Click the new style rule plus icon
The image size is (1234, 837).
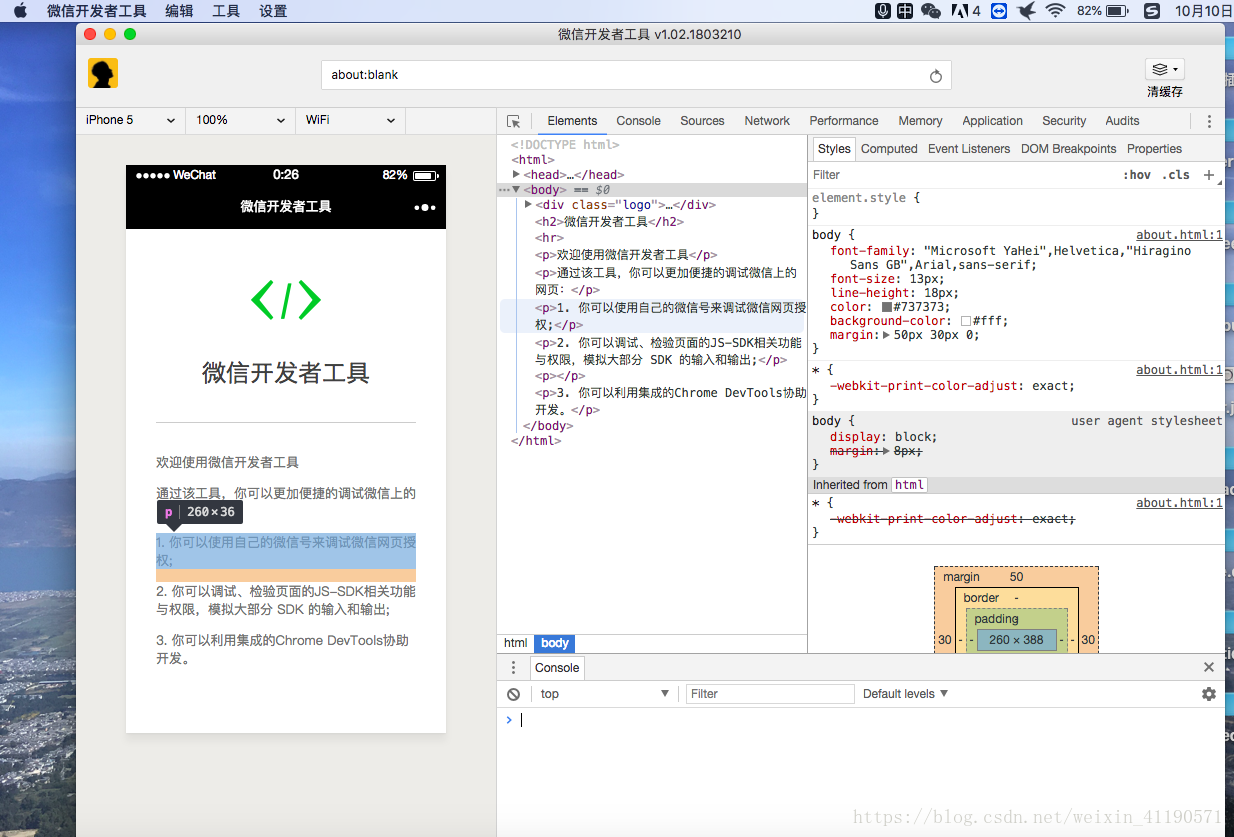[1209, 175]
